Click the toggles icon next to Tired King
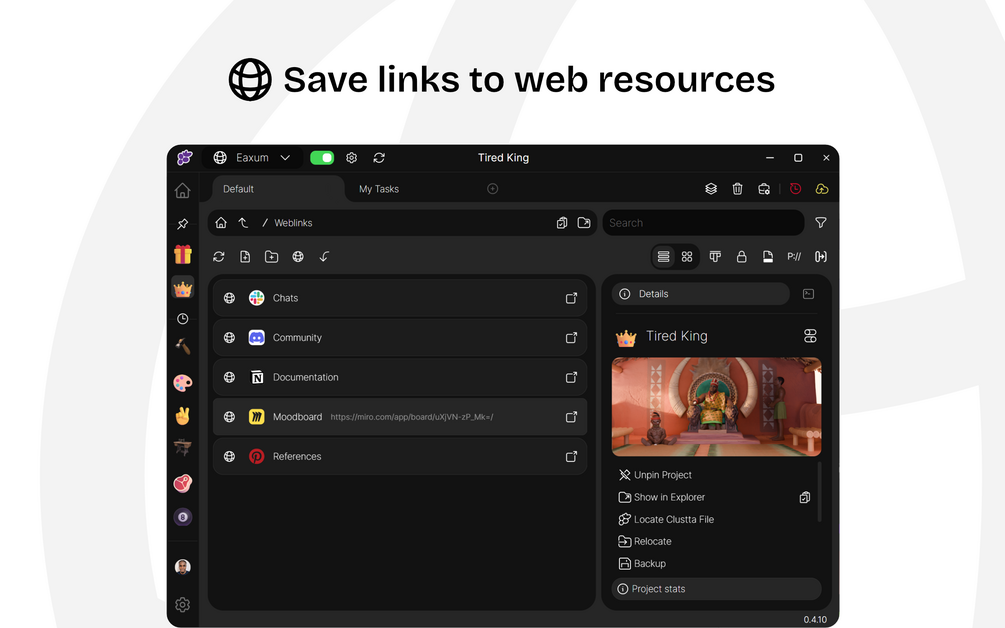Viewport: 1005px width, 628px height. [x=810, y=336]
